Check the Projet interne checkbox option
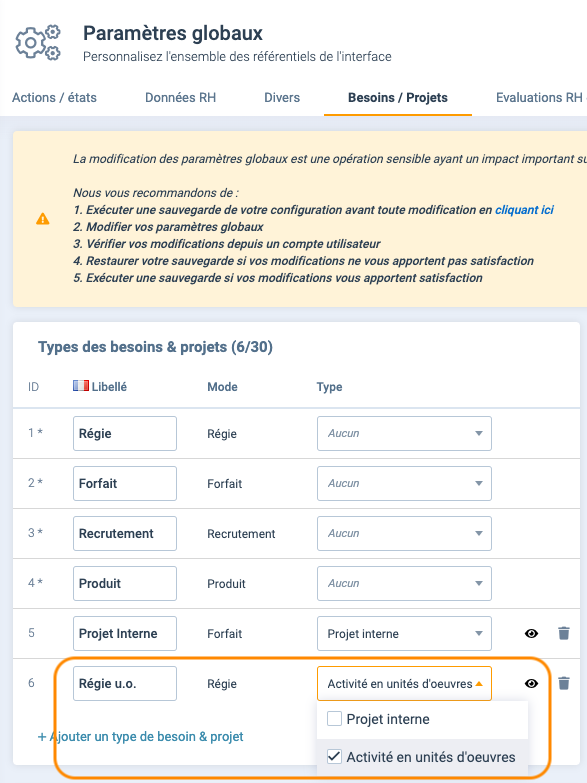587x783 pixels. click(x=334, y=719)
